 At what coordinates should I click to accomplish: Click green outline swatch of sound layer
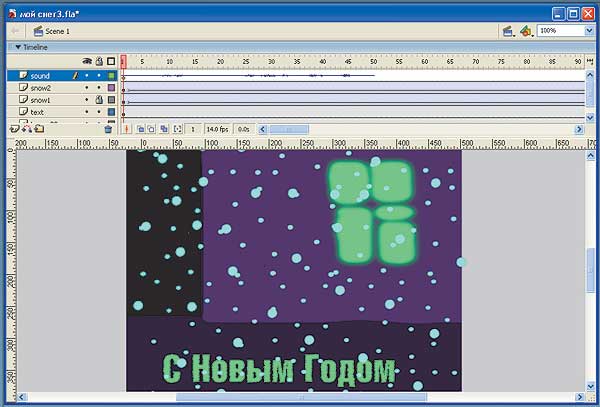[111, 76]
